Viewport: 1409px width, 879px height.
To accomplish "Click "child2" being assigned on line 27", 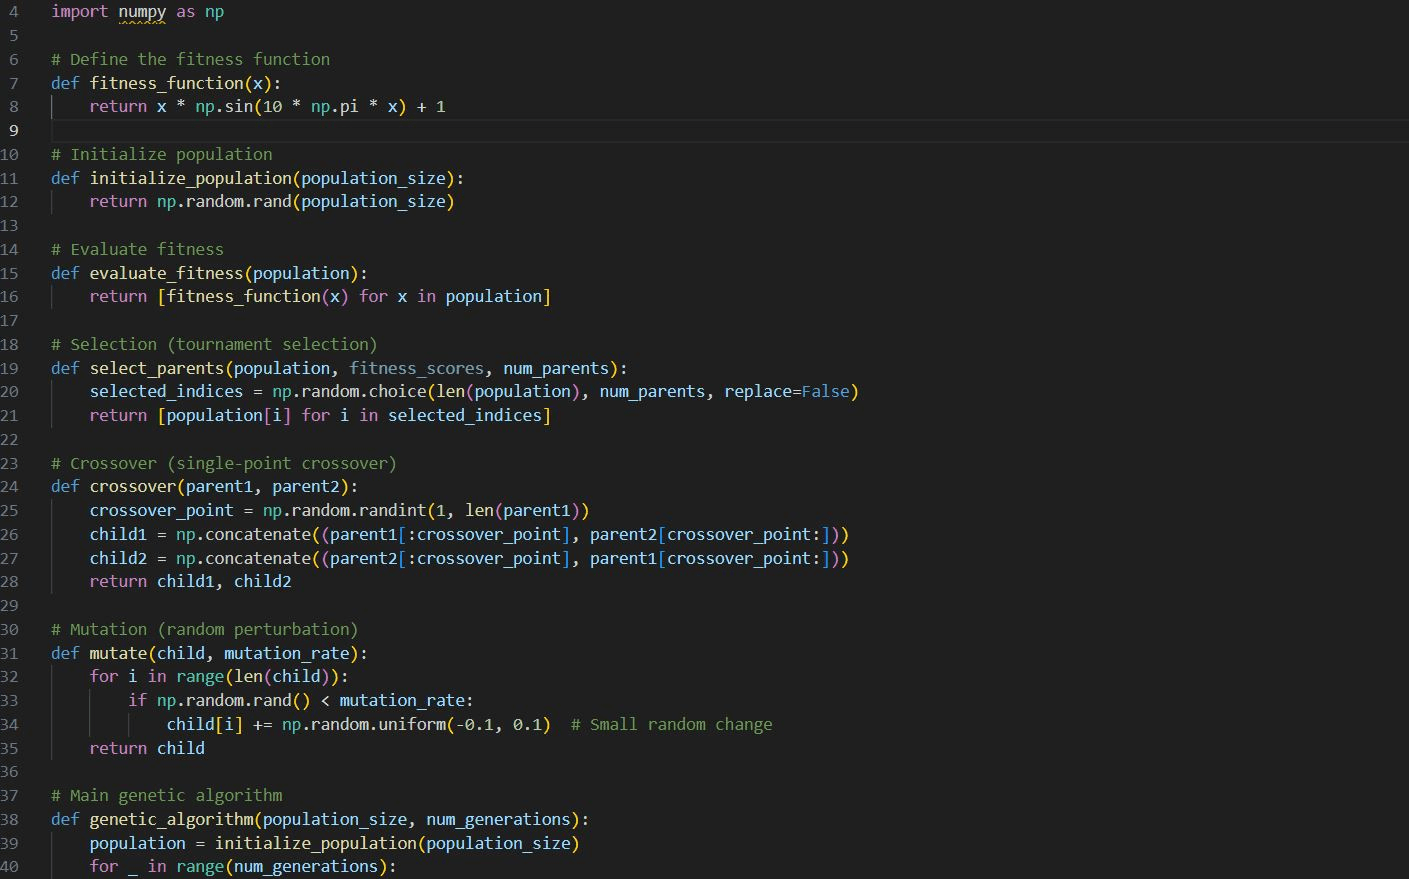I will pyautogui.click(x=118, y=558).
